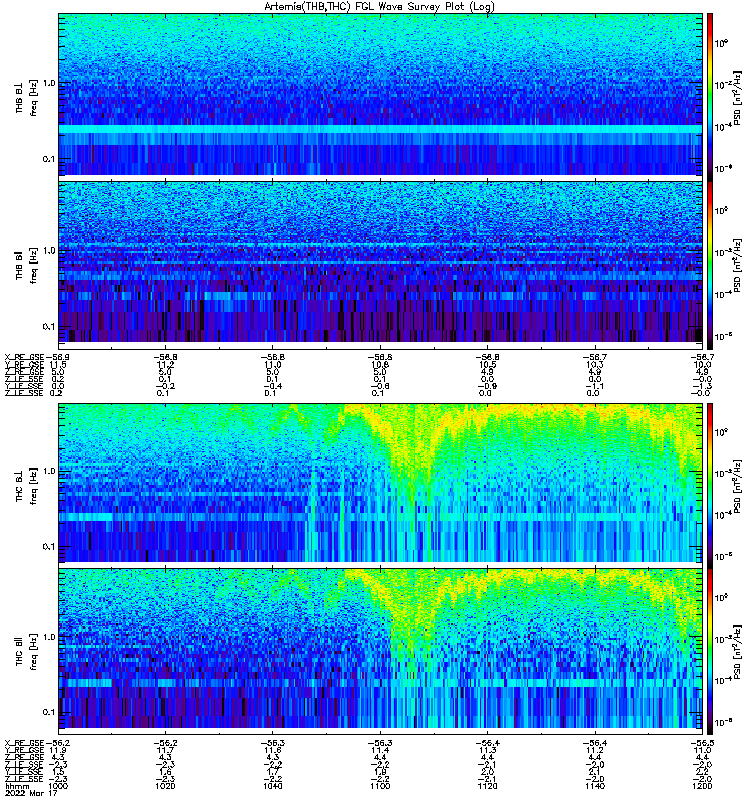The image size is (750, 800).
Task: Click the '0.1' frequency tick of THB B⊥ panel
Action: (48, 159)
